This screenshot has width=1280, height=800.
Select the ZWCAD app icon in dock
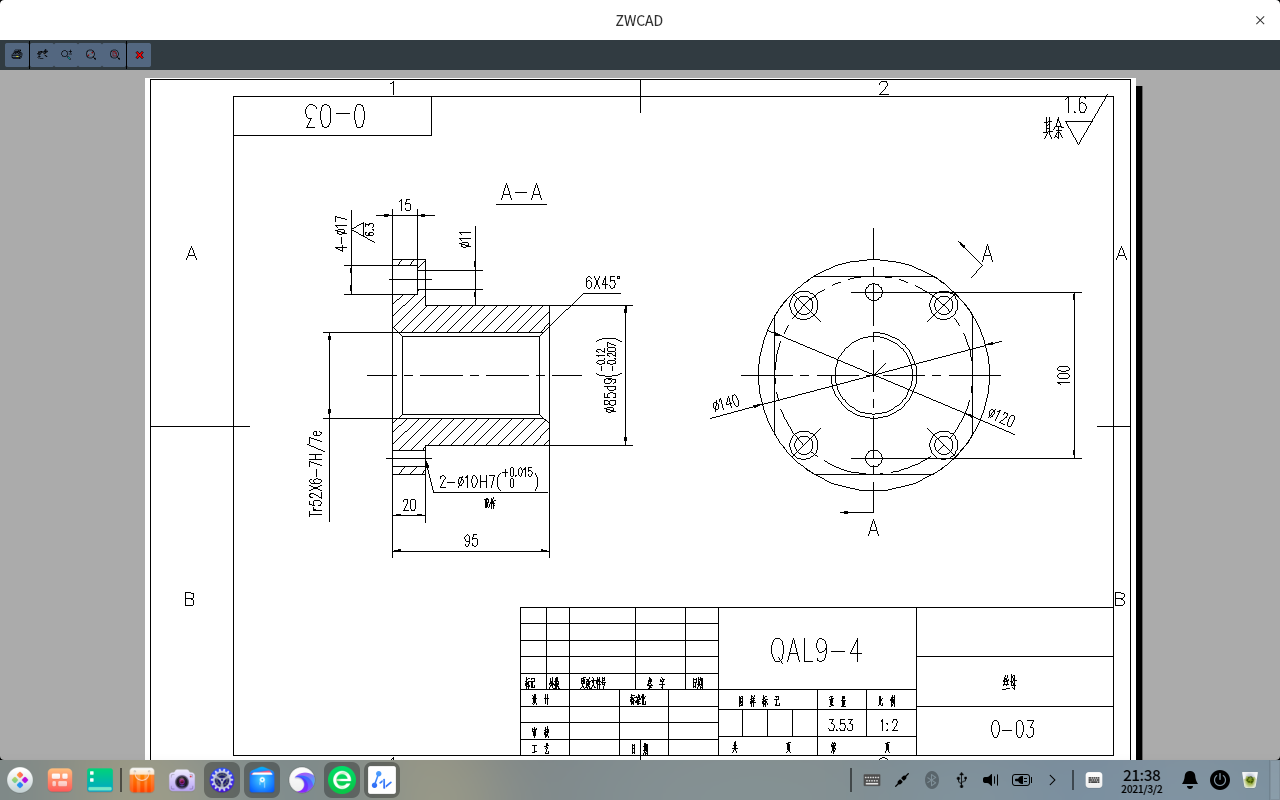[382, 780]
